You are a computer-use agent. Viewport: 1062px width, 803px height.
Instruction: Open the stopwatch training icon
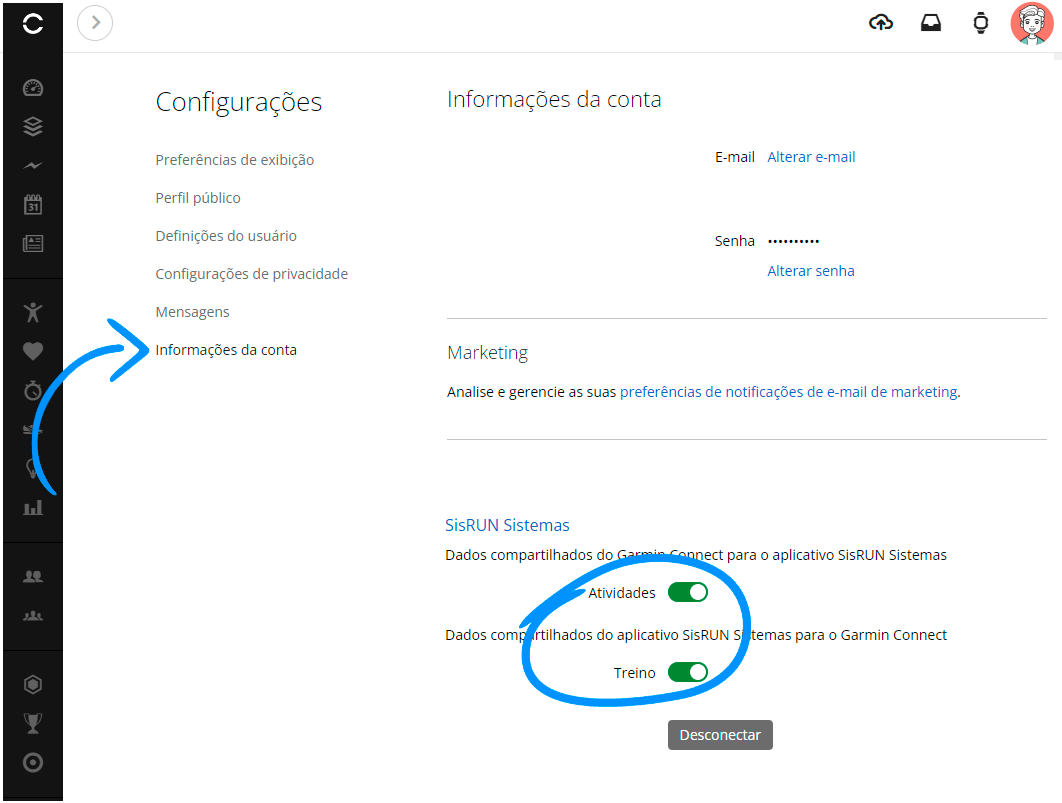click(x=33, y=390)
